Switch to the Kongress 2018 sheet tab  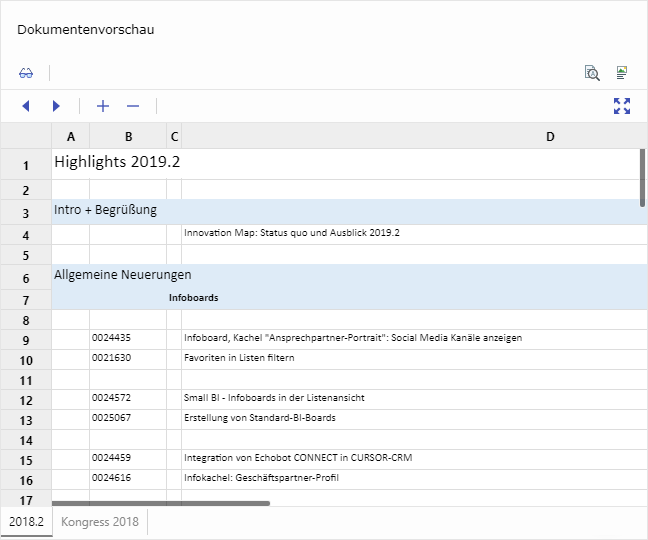point(100,522)
